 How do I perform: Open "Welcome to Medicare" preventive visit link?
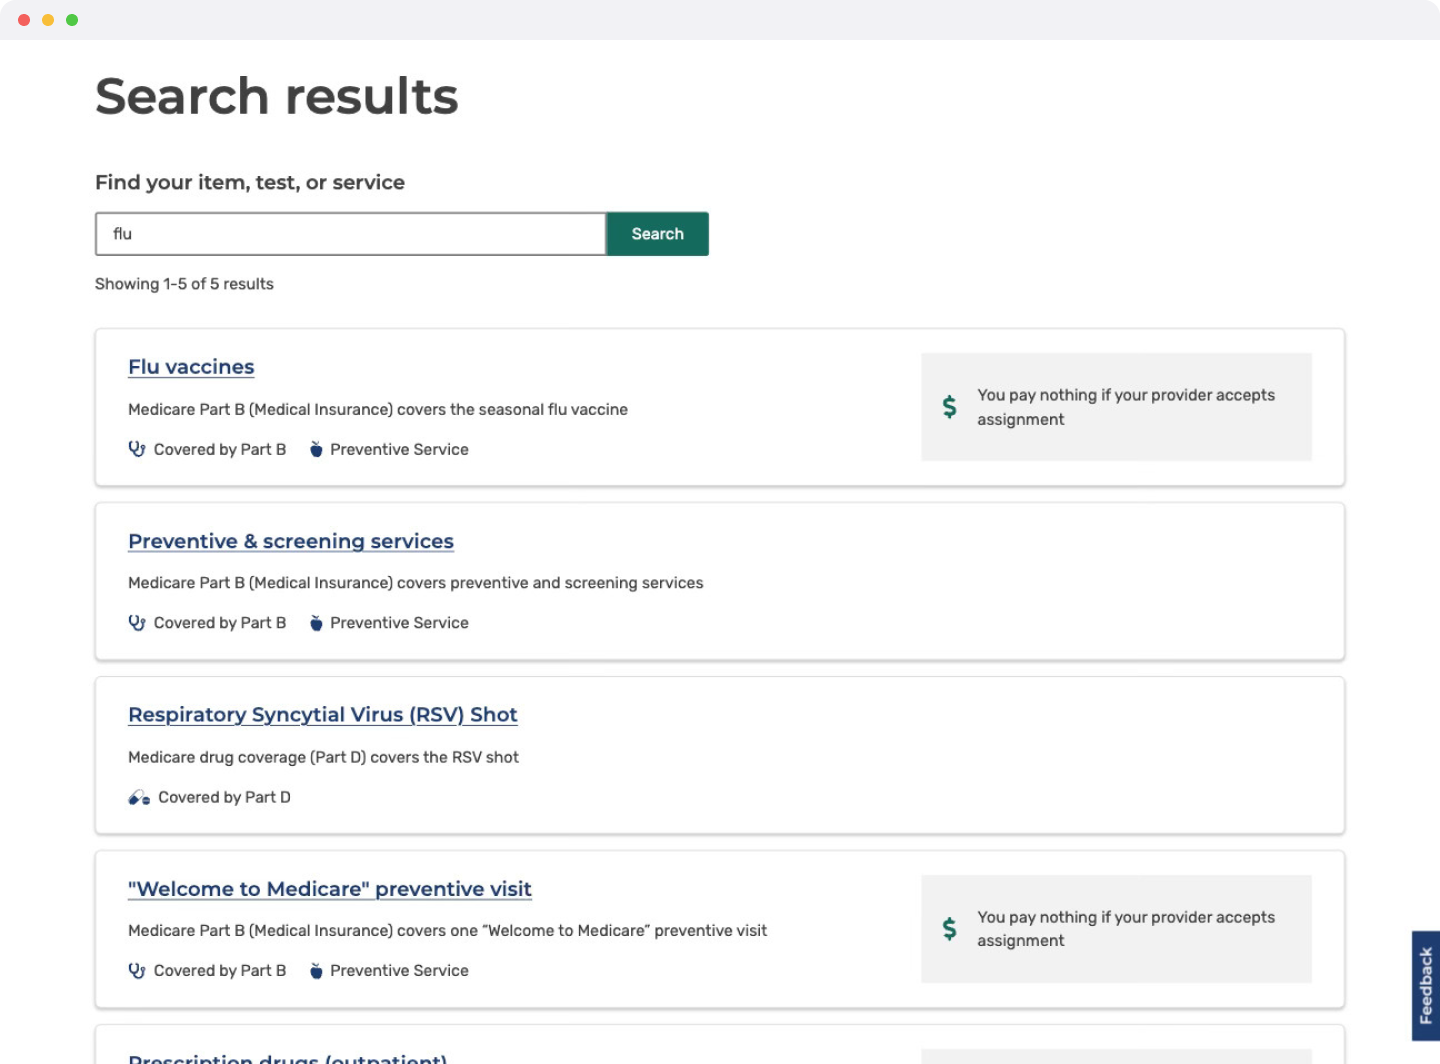click(x=330, y=889)
